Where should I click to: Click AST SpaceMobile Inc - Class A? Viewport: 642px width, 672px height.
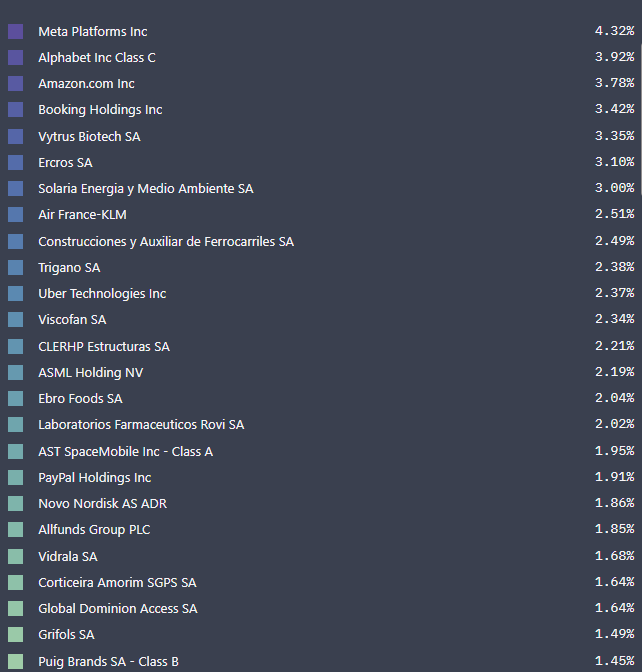(126, 452)
